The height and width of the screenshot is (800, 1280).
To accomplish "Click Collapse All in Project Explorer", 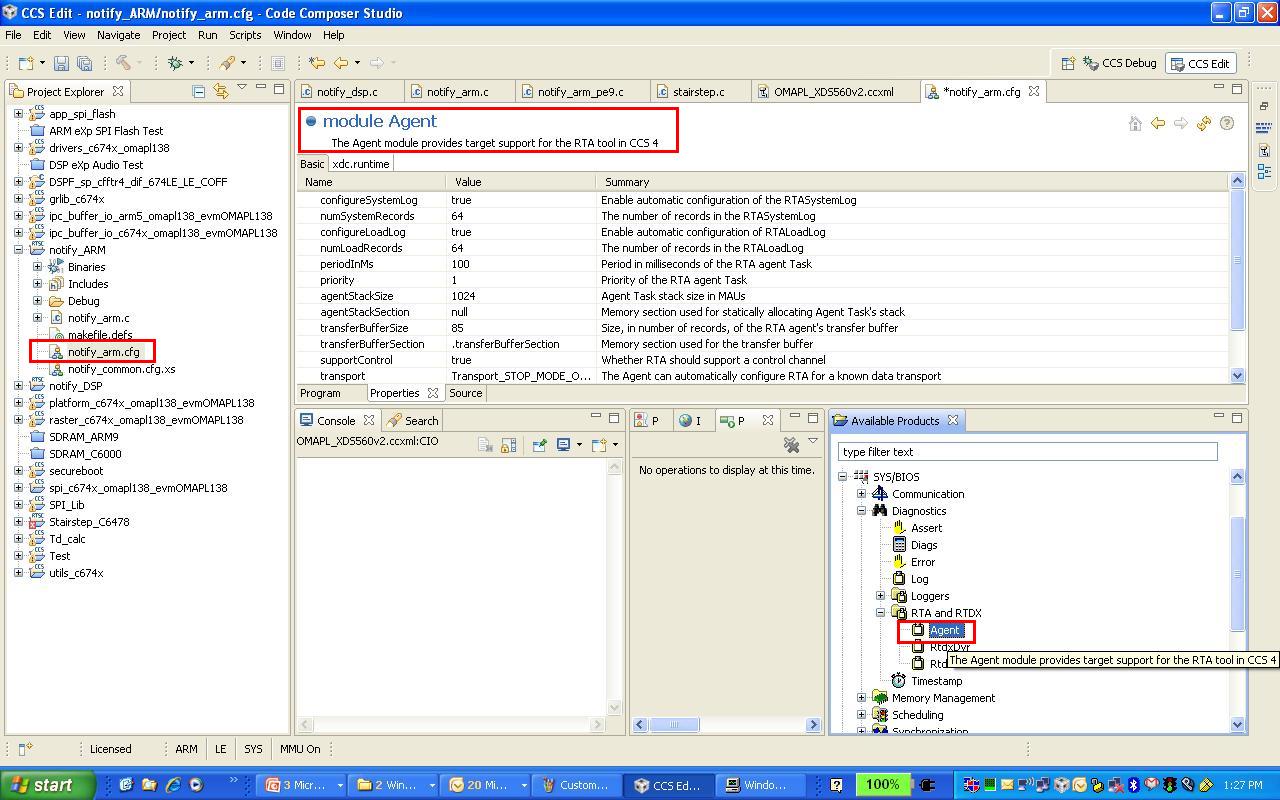I will point(198,91).
